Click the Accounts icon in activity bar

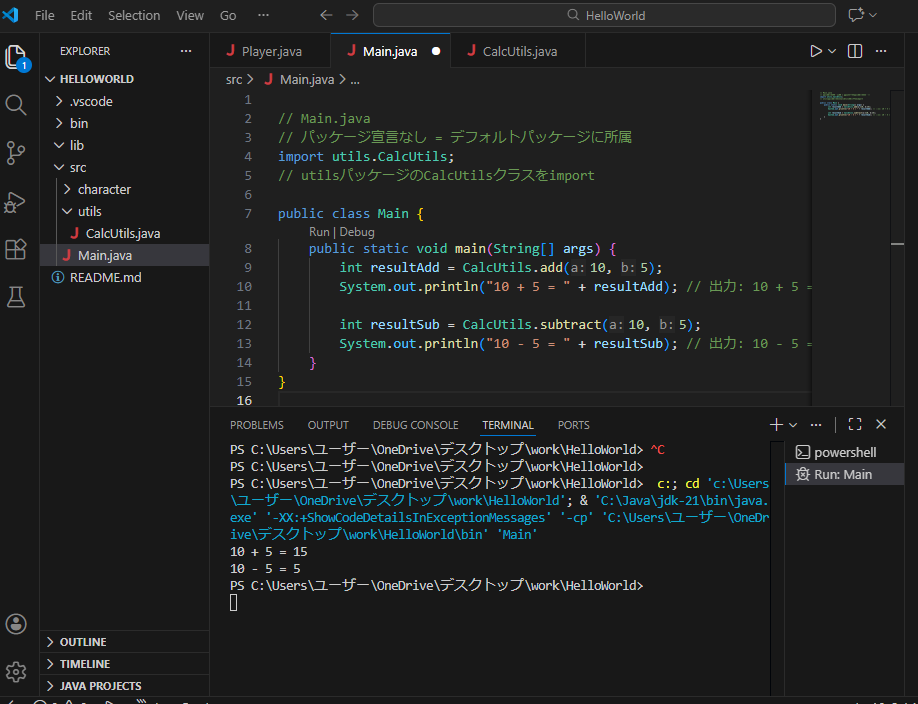coord(16,624)
